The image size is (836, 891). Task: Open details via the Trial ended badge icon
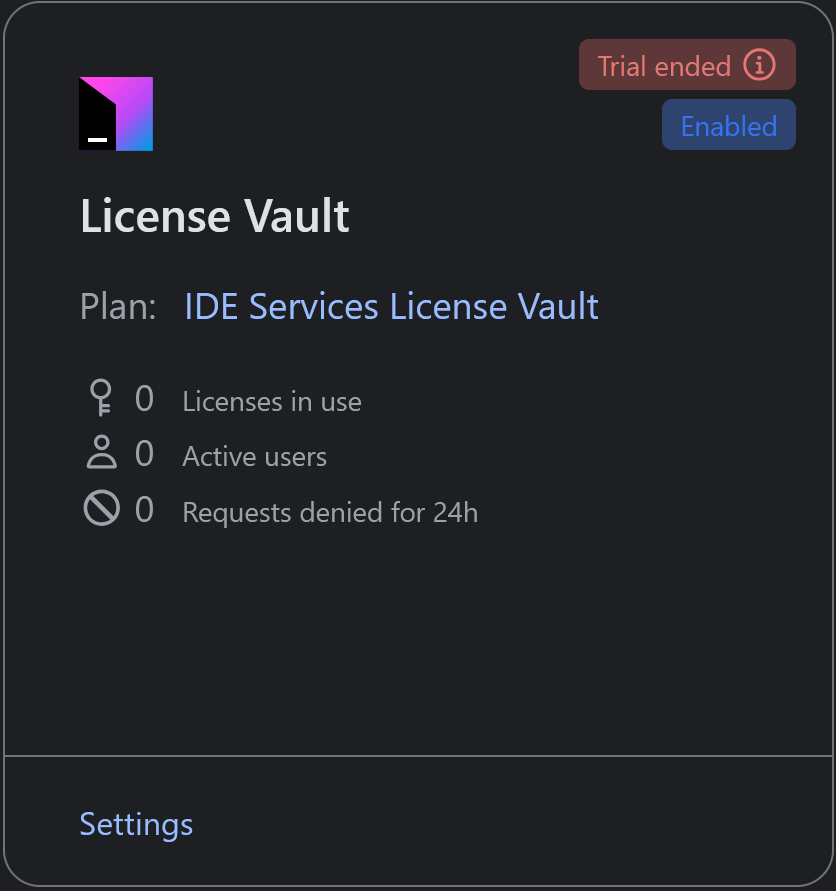click(x=760, y=64)
